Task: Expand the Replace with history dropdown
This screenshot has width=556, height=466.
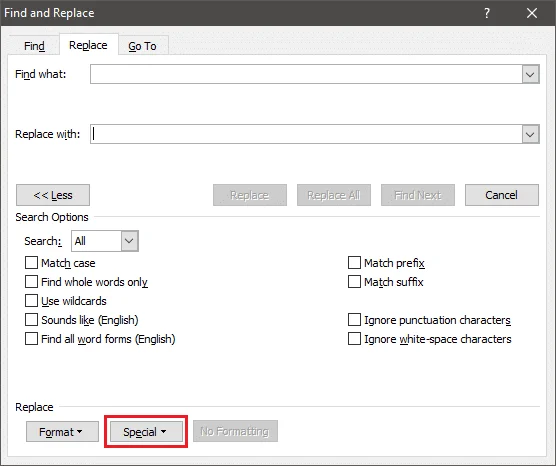Action: (530, 134)
